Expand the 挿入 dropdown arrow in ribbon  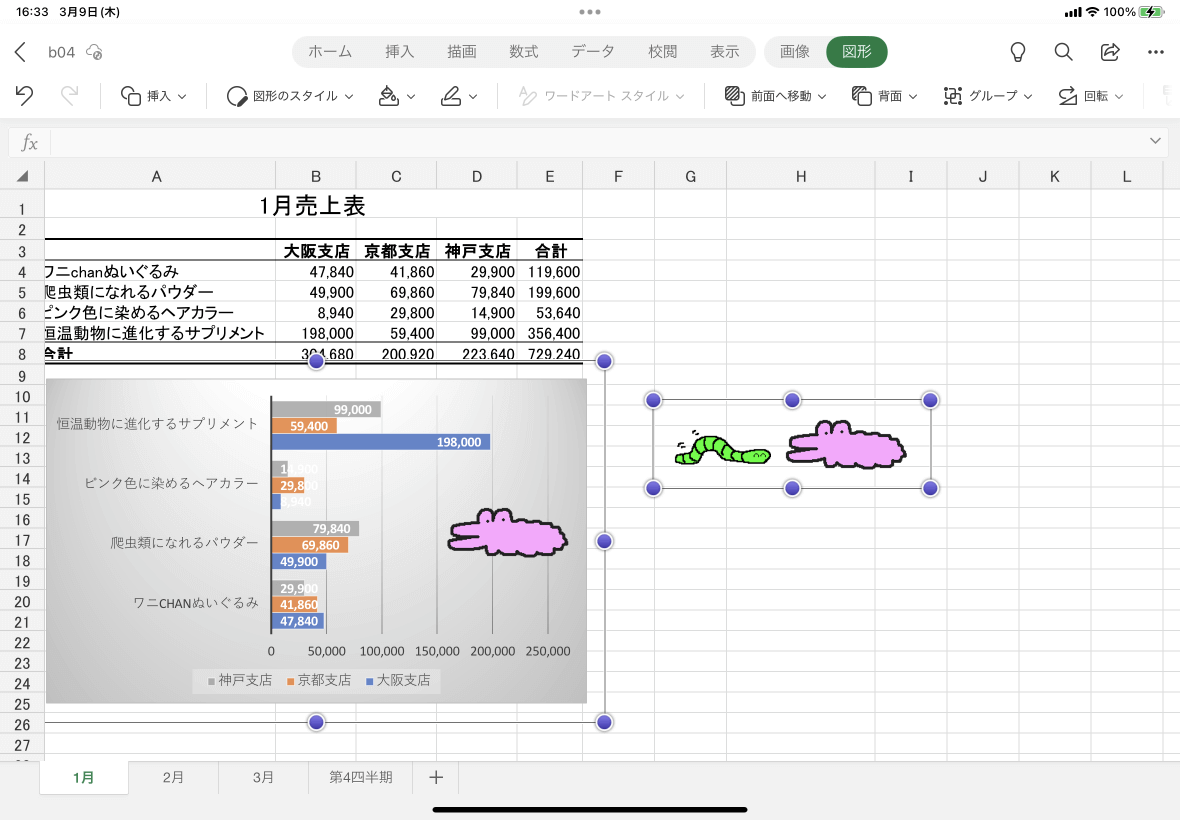[182, 96]
